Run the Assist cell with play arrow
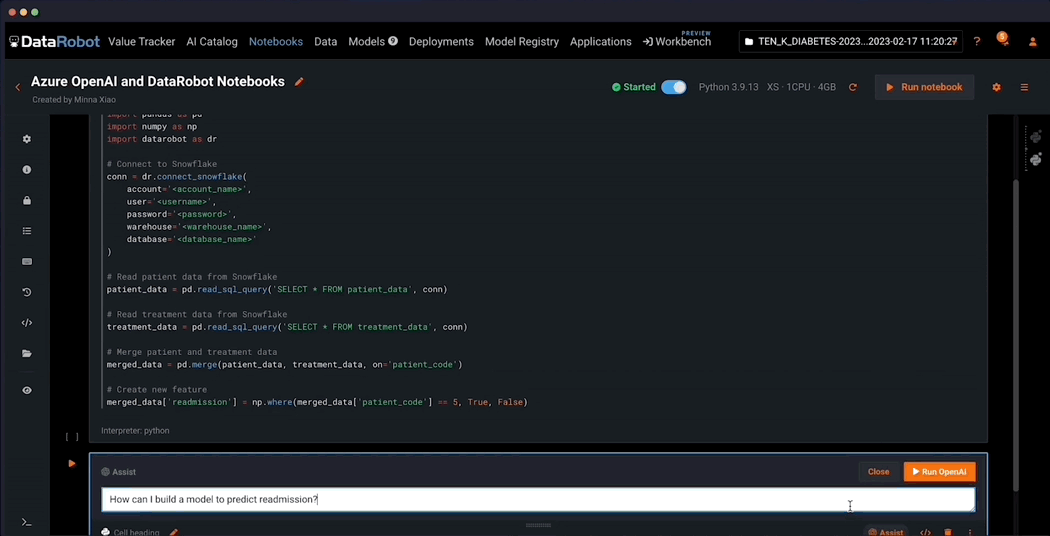 [72, 463]
